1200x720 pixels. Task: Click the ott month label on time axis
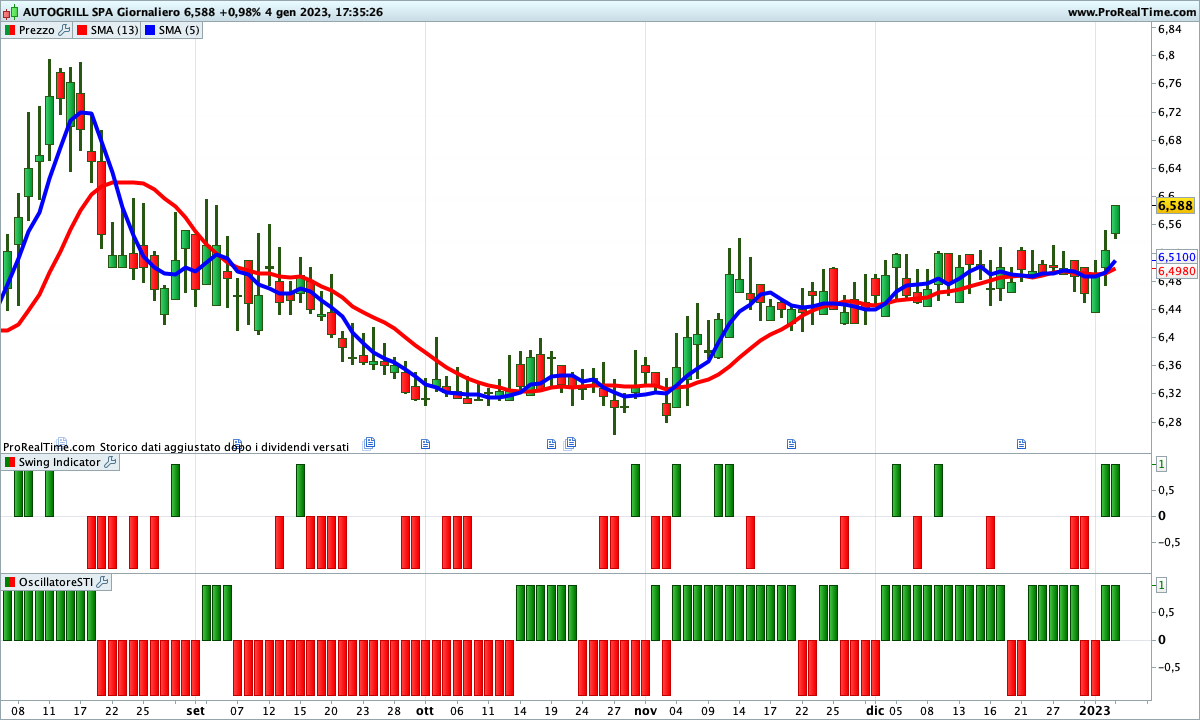pos(425,710)
